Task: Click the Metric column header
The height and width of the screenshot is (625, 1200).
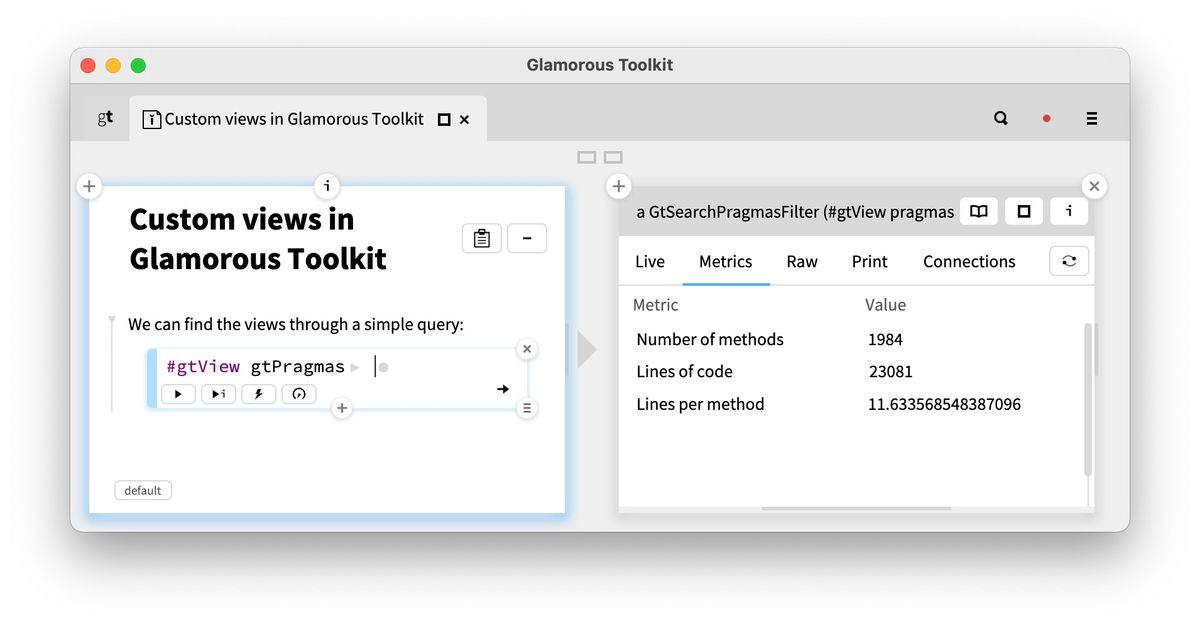Action: click(x=656, y=305)
